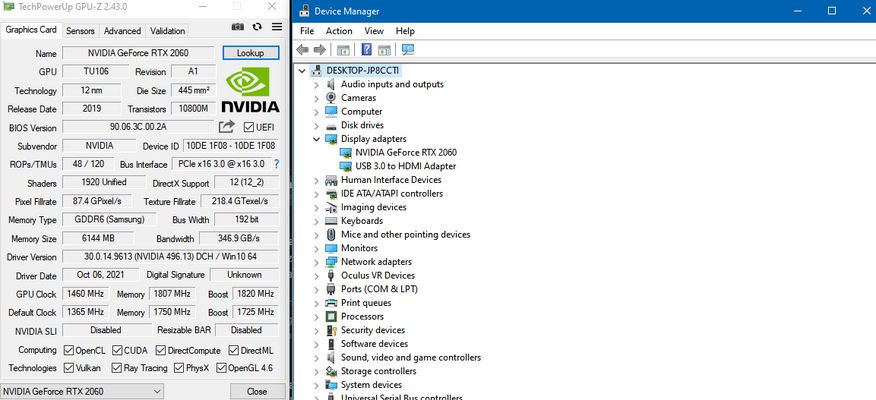876x400 pixels.
Task: Click the Close button in GPU-Z
Action: (257, 391)
